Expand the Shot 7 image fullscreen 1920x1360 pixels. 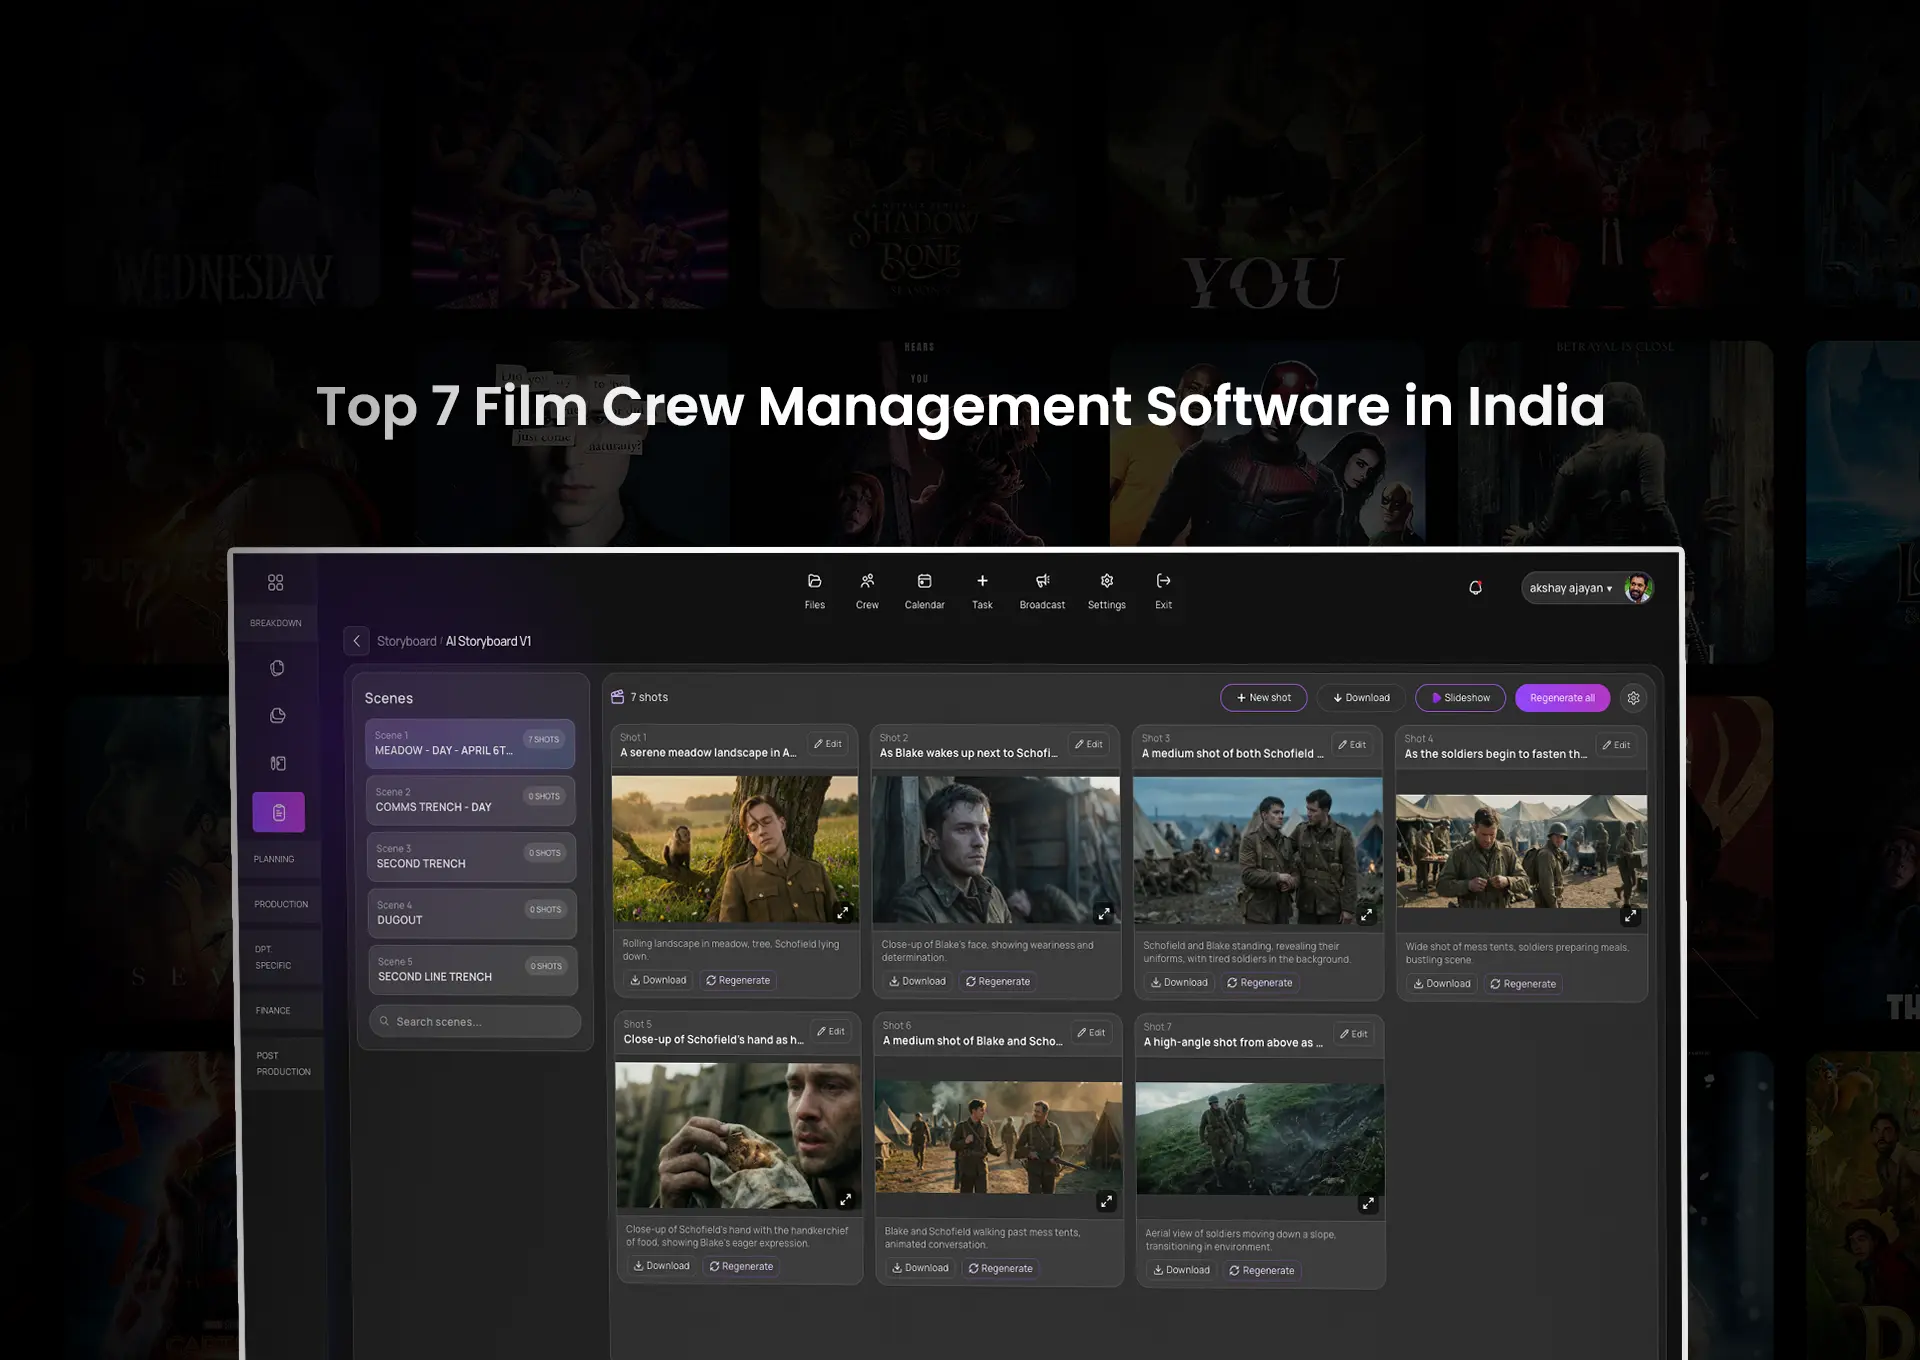coord(1368,1203)
